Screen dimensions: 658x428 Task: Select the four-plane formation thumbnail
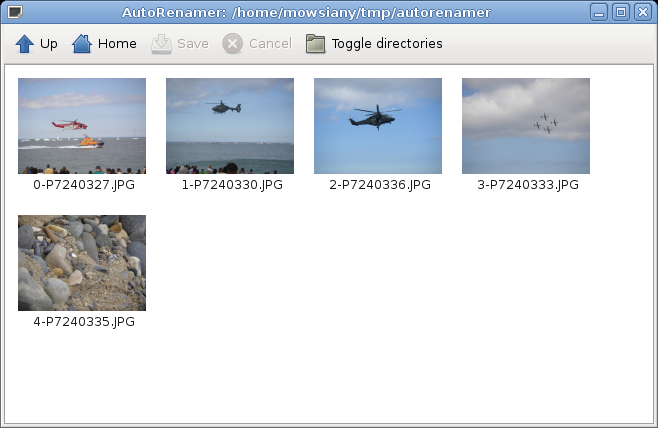(x=526, y=126)
